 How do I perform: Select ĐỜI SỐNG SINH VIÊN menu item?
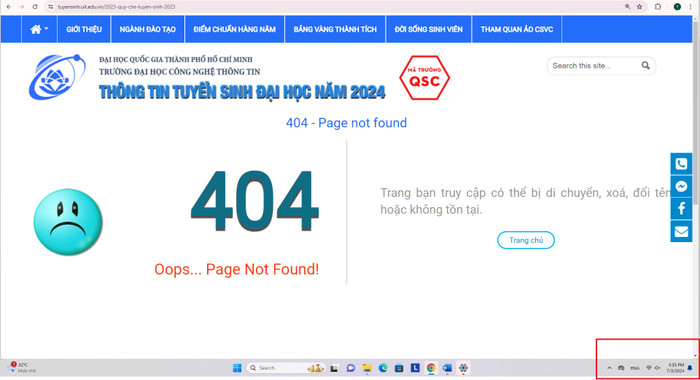(429, 29)
